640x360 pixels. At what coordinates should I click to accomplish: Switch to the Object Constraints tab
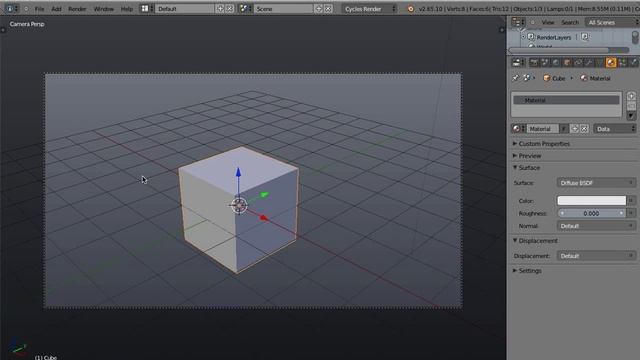[578, 62]
